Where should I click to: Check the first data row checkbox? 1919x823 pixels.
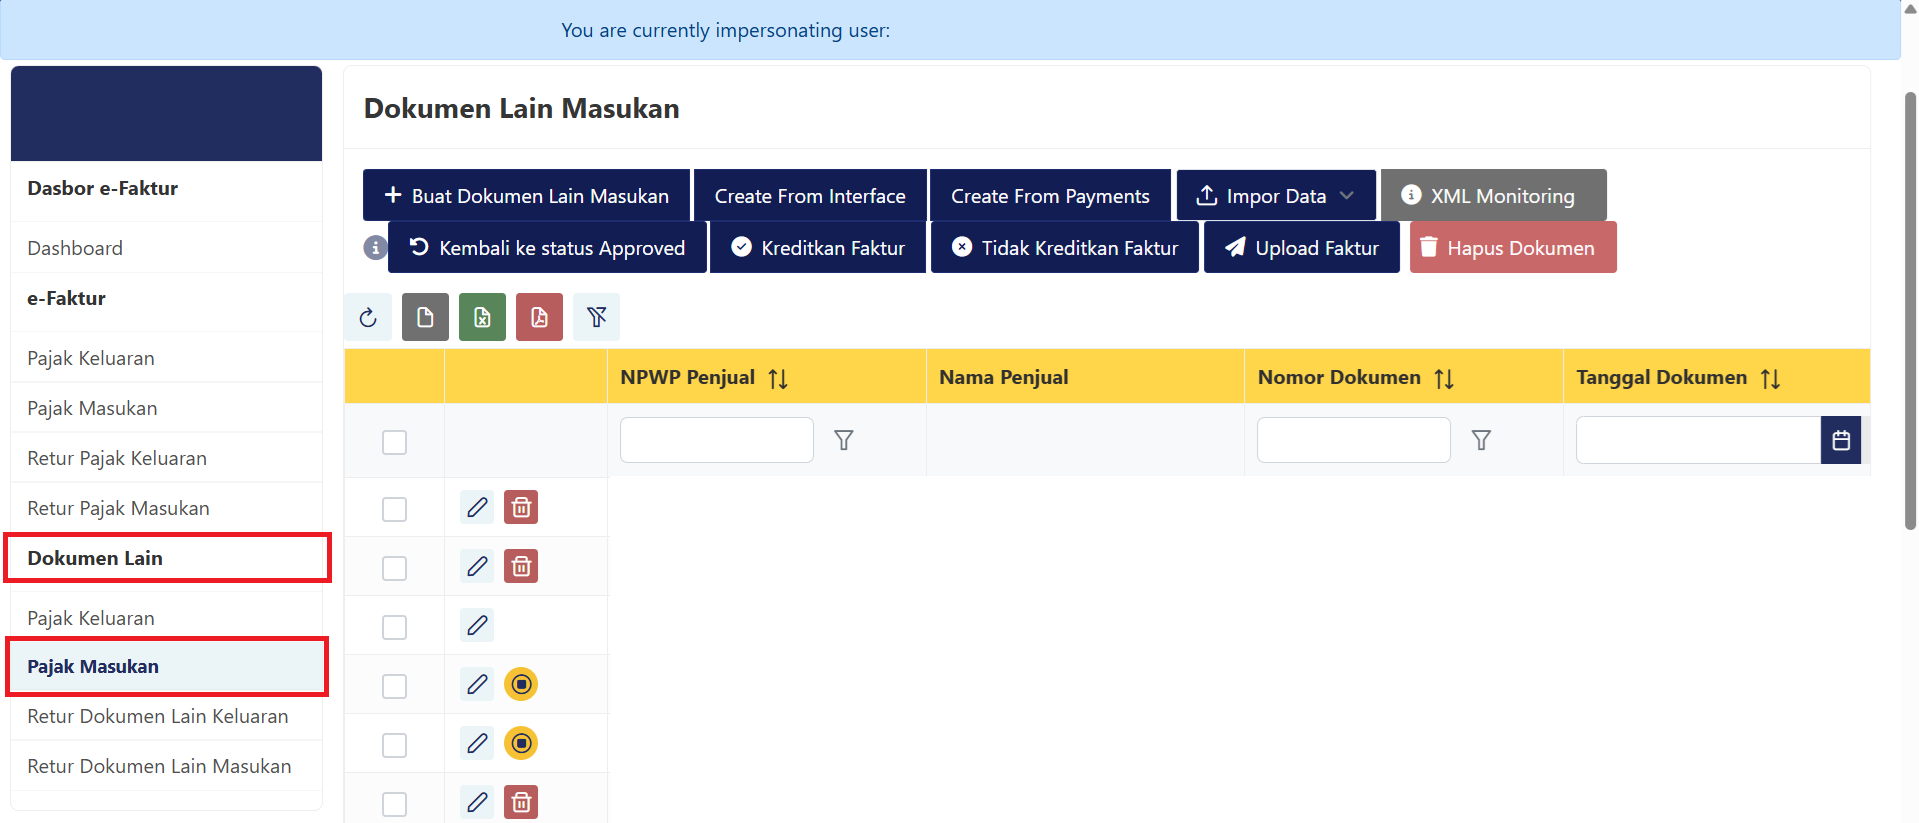[394, 509]
